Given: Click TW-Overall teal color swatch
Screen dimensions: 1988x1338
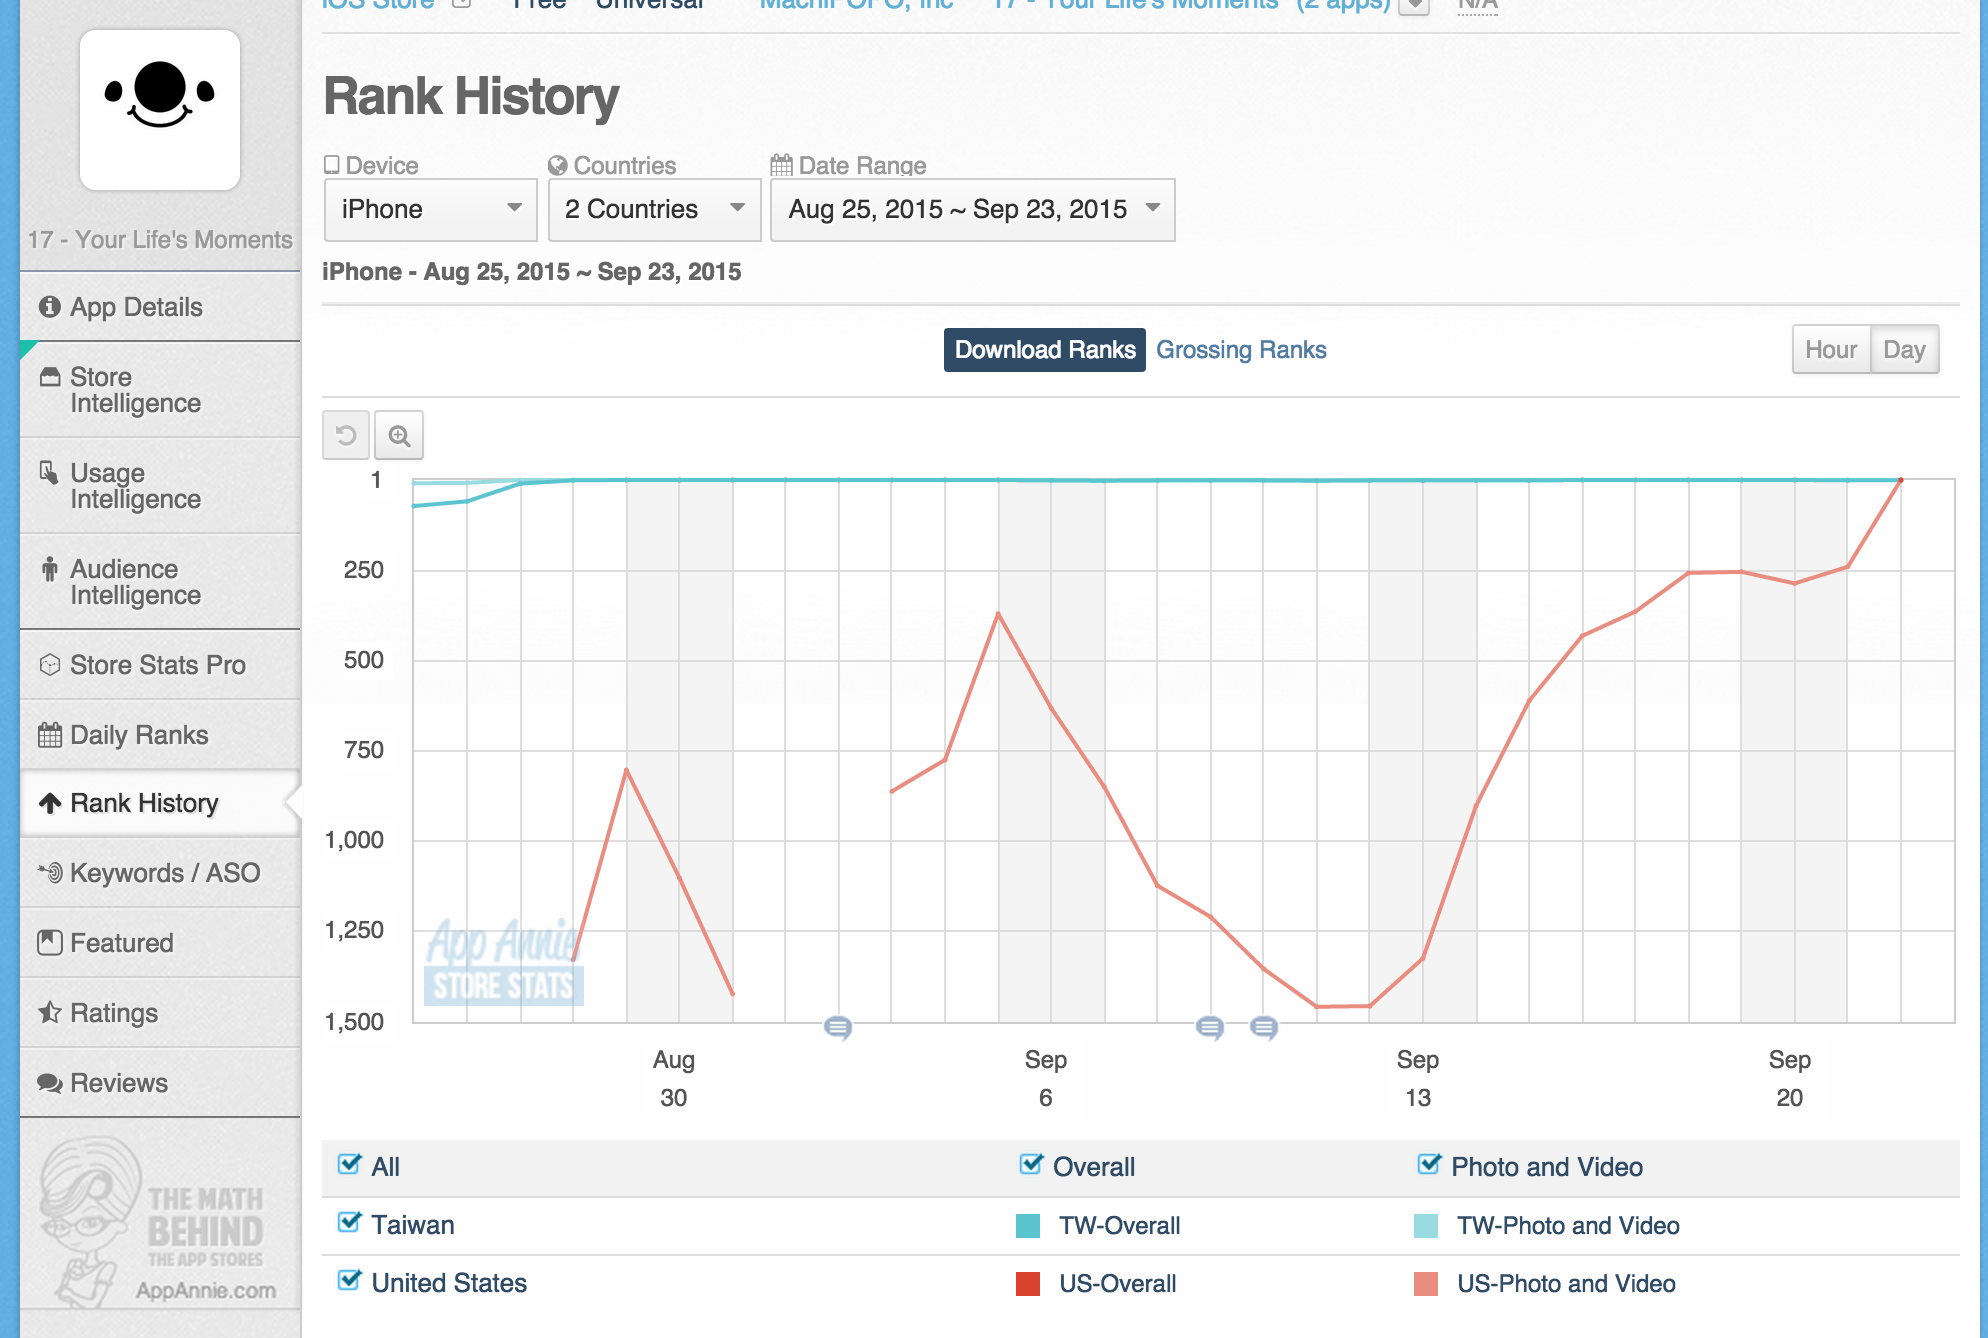Looking at the screenshot, I should pos(1028,1226).
